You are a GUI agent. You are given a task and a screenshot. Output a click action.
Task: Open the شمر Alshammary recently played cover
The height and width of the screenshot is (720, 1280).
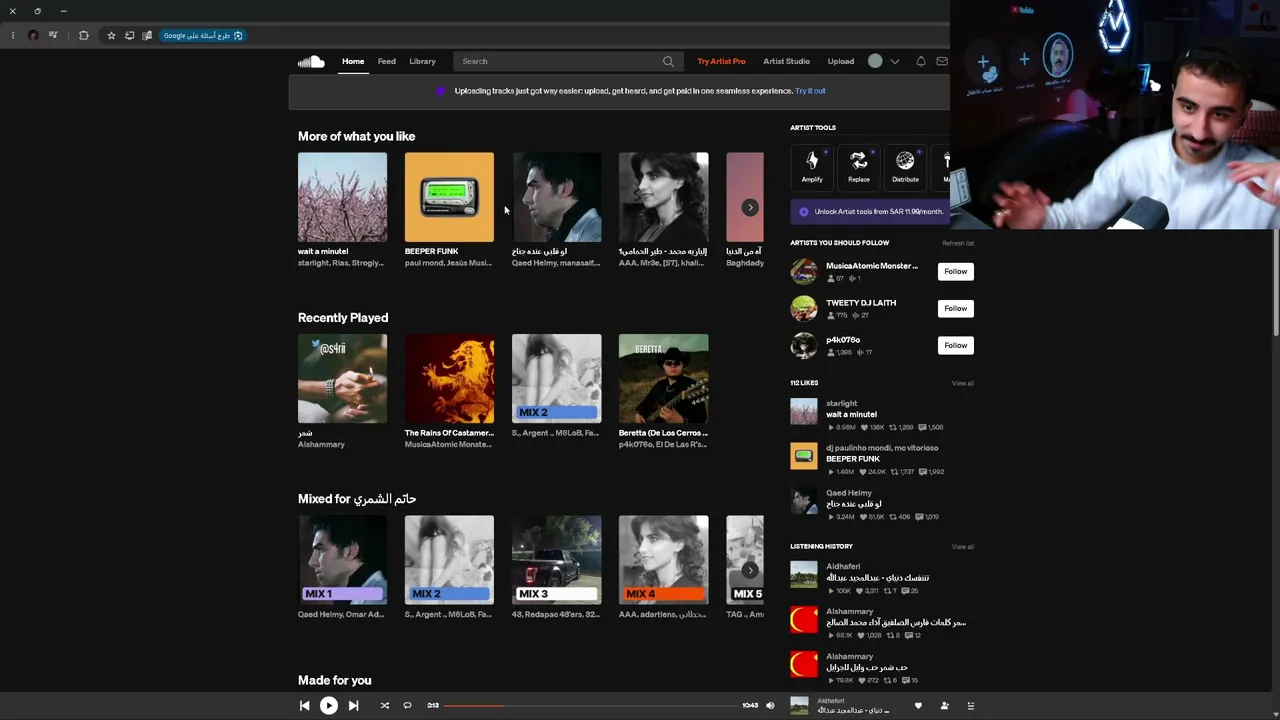point(342,379)
